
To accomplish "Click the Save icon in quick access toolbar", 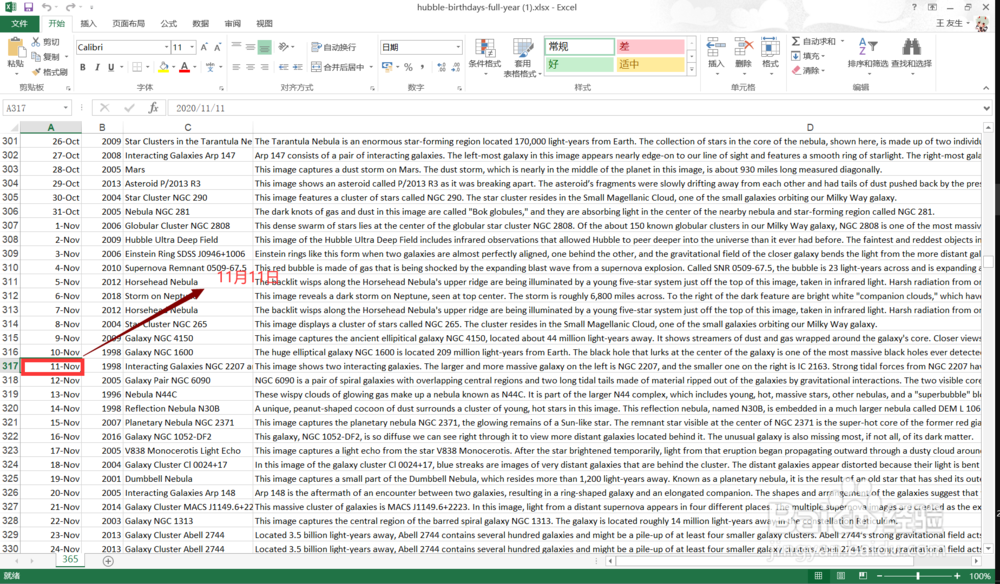I will click(x=28, y=7).
